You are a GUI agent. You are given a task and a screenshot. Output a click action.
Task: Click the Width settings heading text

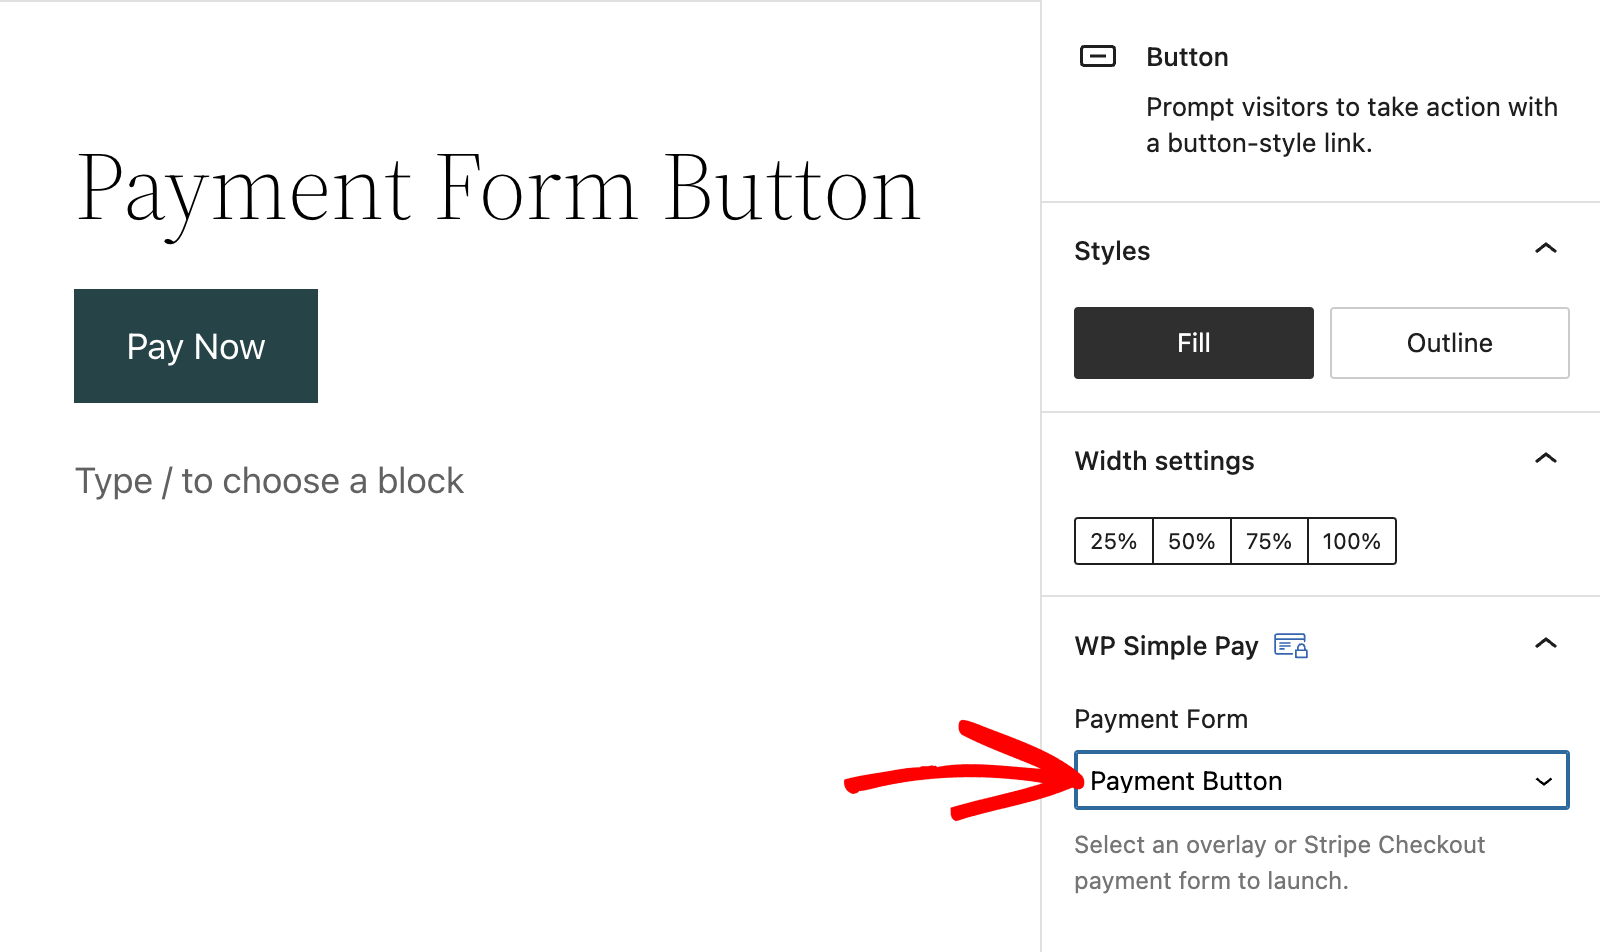1164,461
